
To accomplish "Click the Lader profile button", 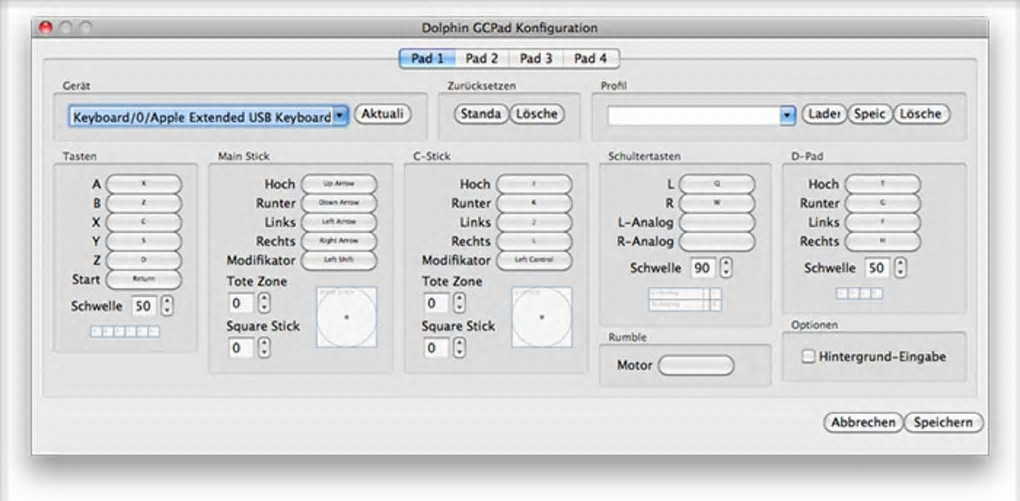I will click(x=824, y=114).
